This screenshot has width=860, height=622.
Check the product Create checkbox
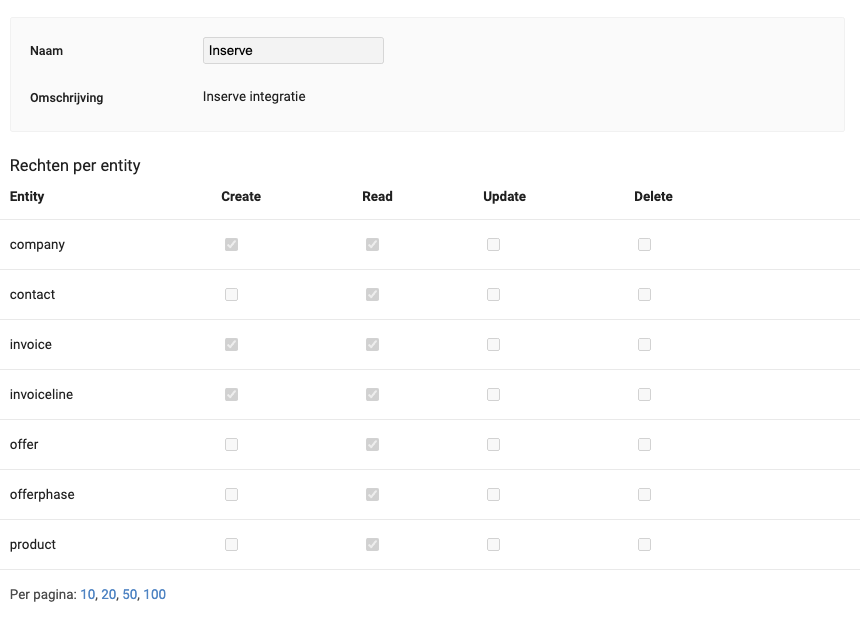click(232, 544)
